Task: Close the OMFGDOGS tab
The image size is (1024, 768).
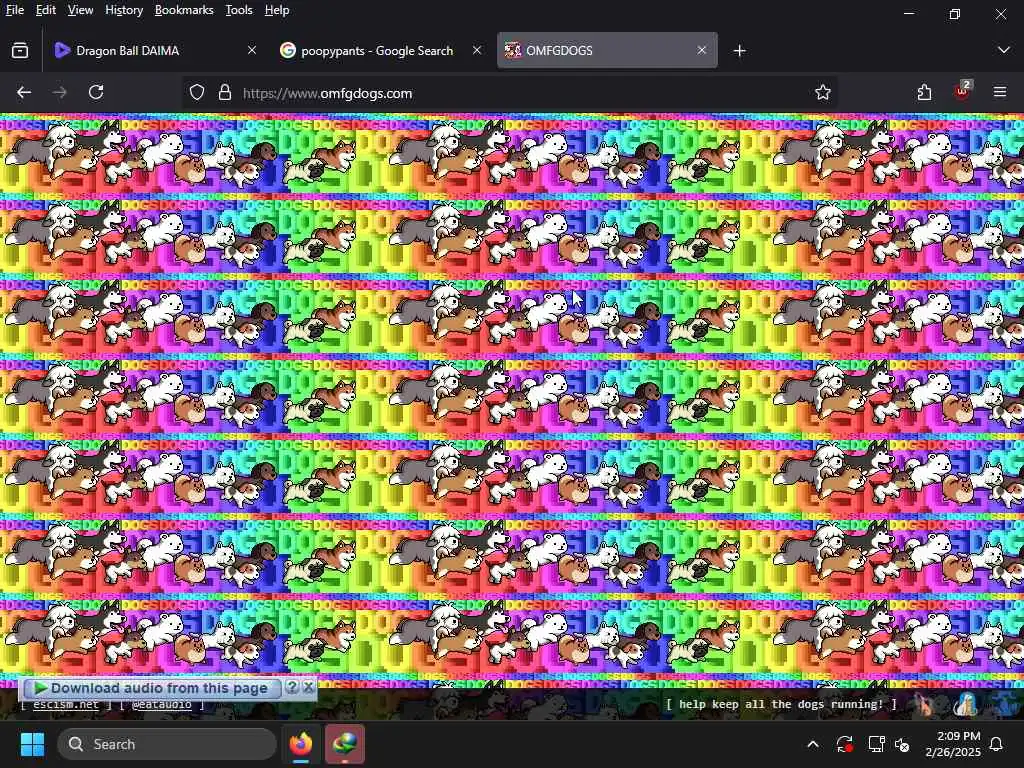Action: point(701,50)
